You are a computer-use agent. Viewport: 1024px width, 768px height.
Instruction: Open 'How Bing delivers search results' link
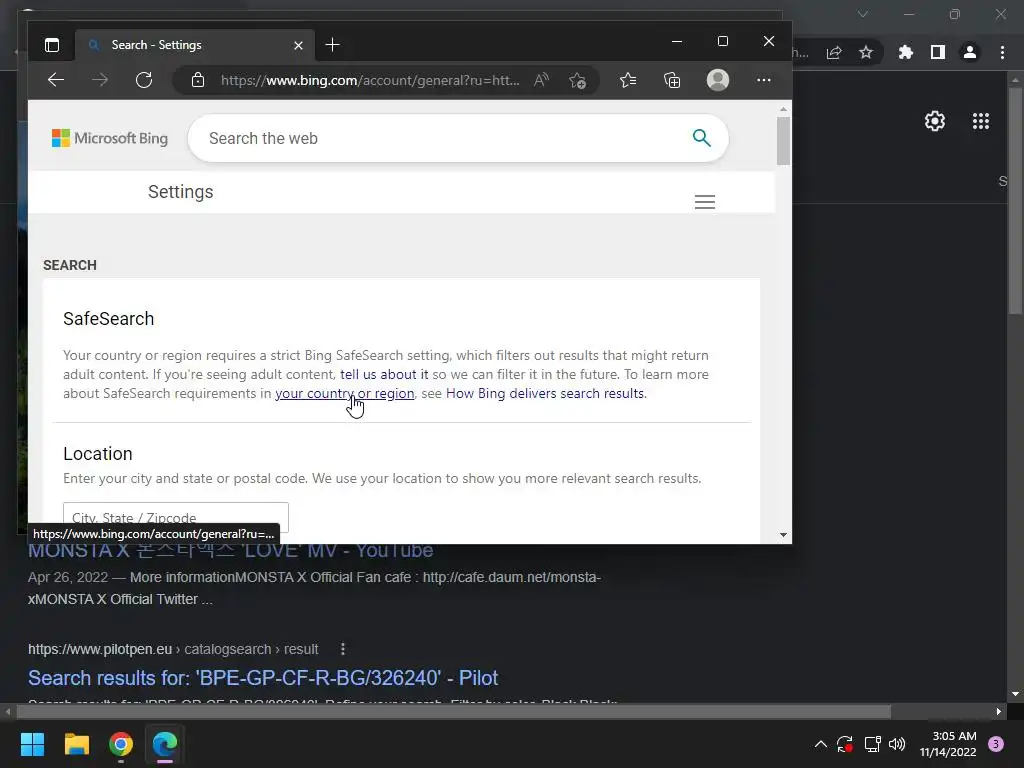tap(545, 393)
